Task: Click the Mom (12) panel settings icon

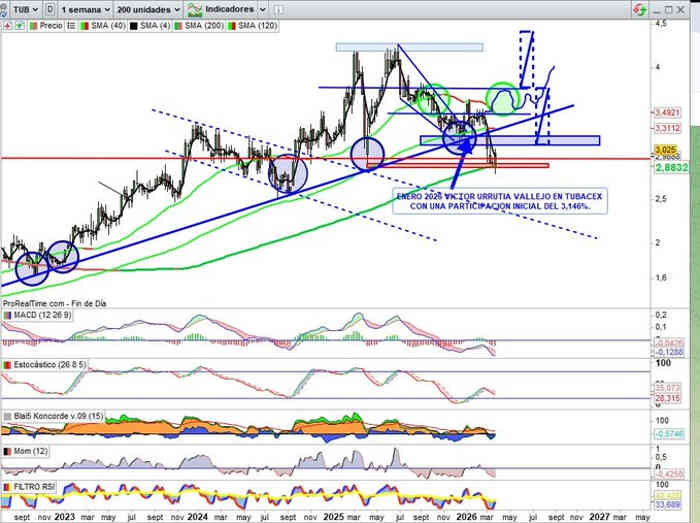Action: pyautogui.click(x=6, y=451)
